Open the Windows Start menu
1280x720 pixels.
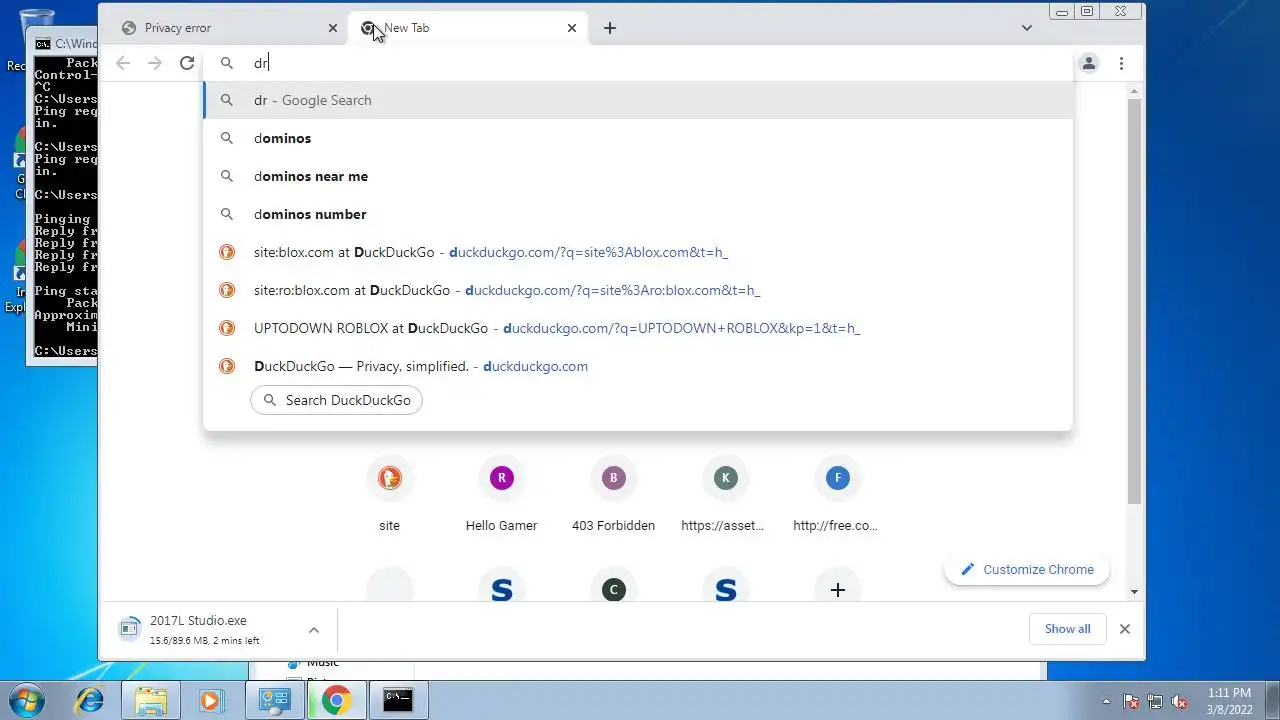pos(26,700)
